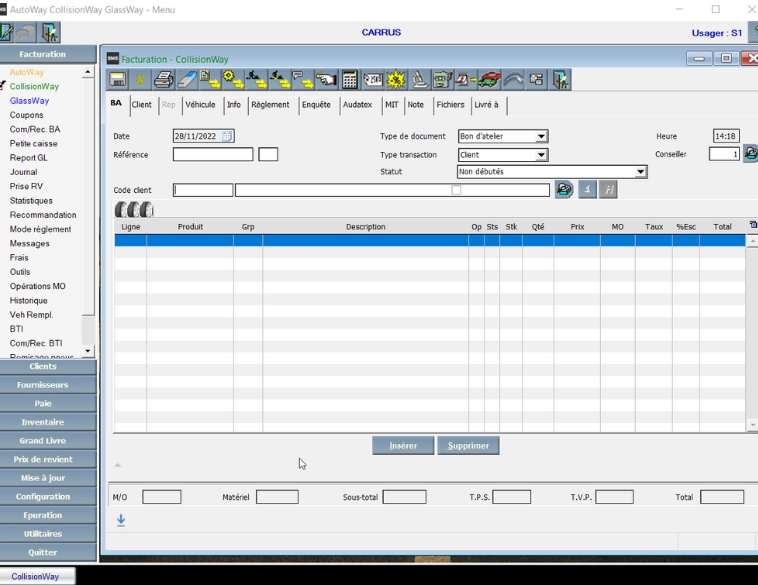Select the eraser clear icon

click(x=187, y=79)
